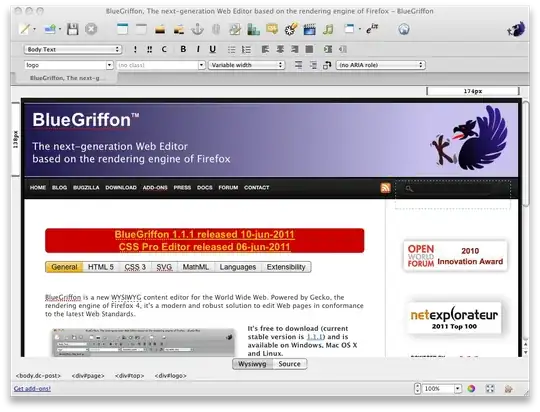Screen dimensions: 540x412
Task: Click the Get add-ons link
Action: pos(32,389)
